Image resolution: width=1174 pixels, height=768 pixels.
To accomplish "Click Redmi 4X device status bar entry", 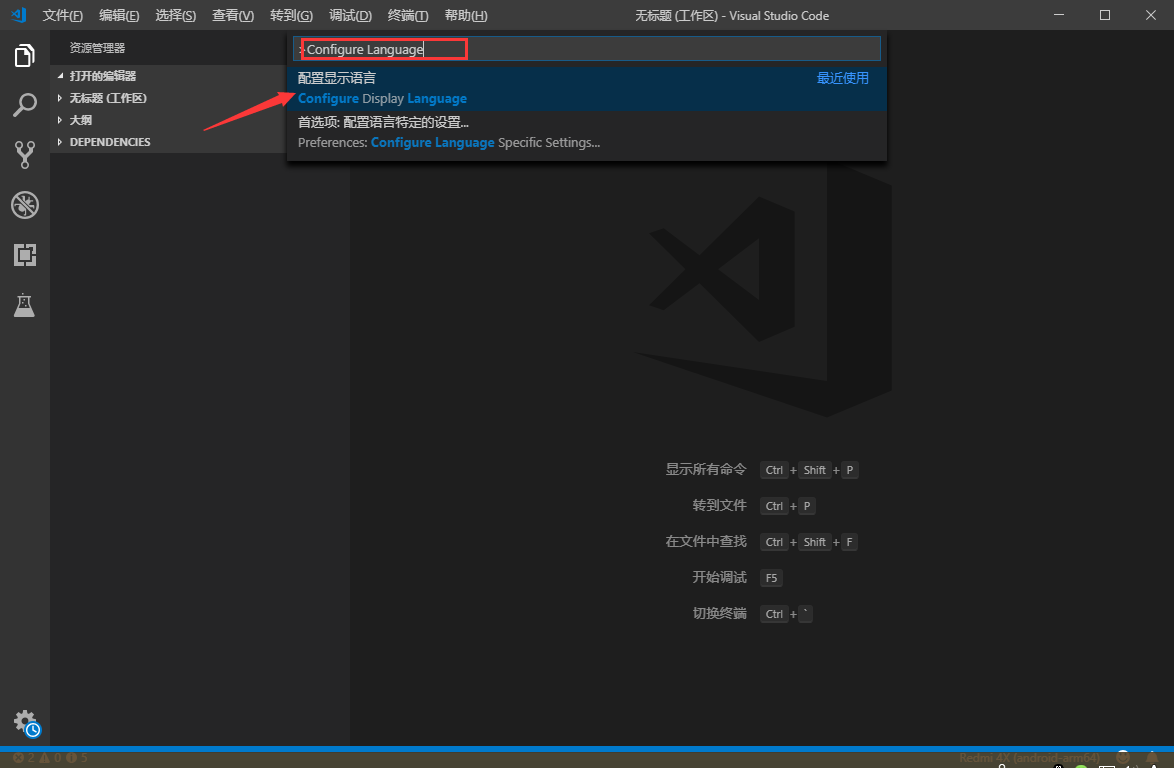I will pyautogui.click(x=1029, y=758).
